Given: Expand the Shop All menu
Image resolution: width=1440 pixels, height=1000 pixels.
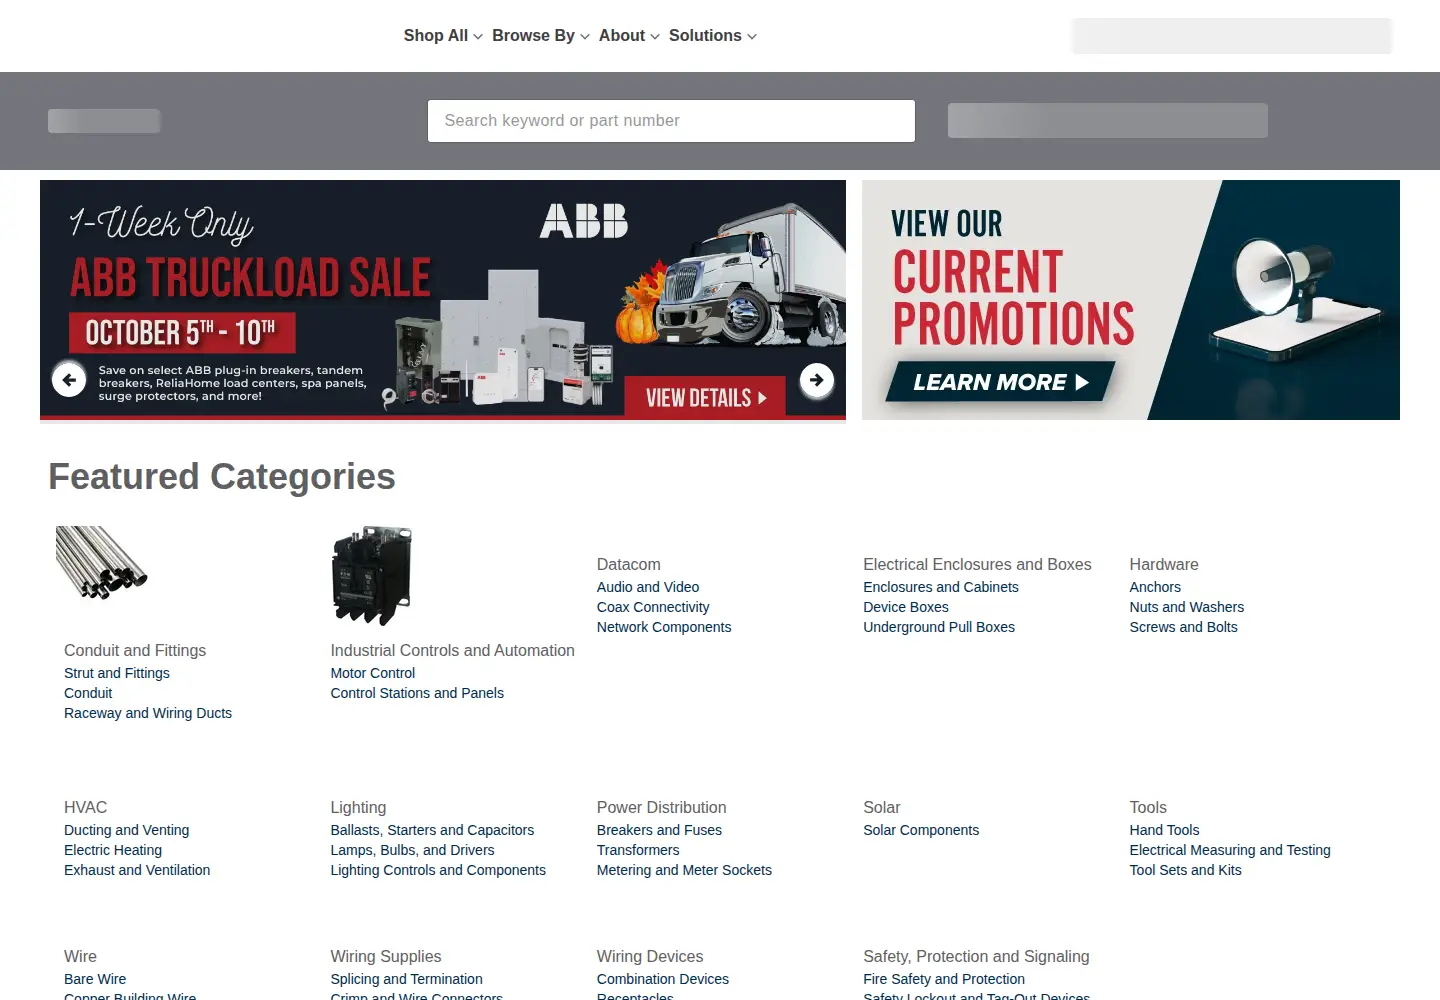Looking at the screenshot, I should click(x=443, y=36).
